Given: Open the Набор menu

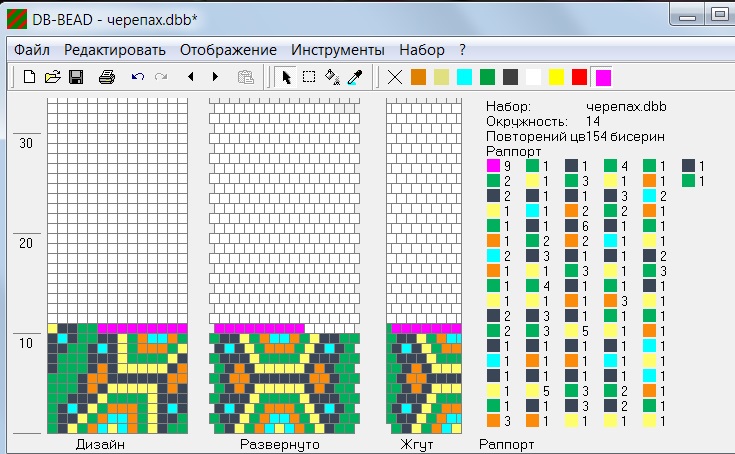Looking at the screenshot, I should pyautogui.click(x=421, y=49).
